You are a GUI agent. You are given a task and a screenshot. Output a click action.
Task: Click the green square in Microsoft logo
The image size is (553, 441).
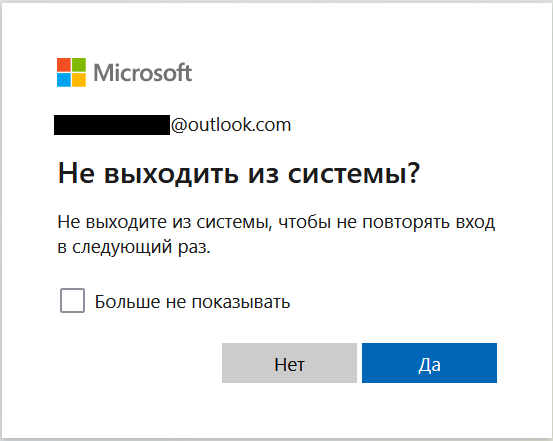(x=79, y=65)
